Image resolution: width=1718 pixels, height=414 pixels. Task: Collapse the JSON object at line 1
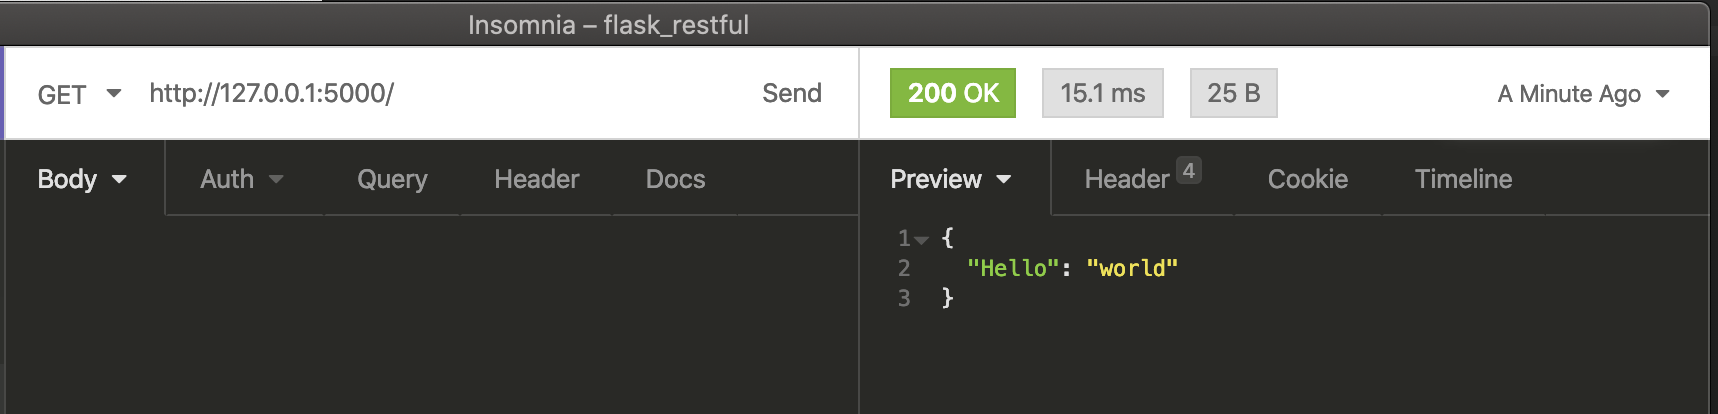click(x=922, y=239)
